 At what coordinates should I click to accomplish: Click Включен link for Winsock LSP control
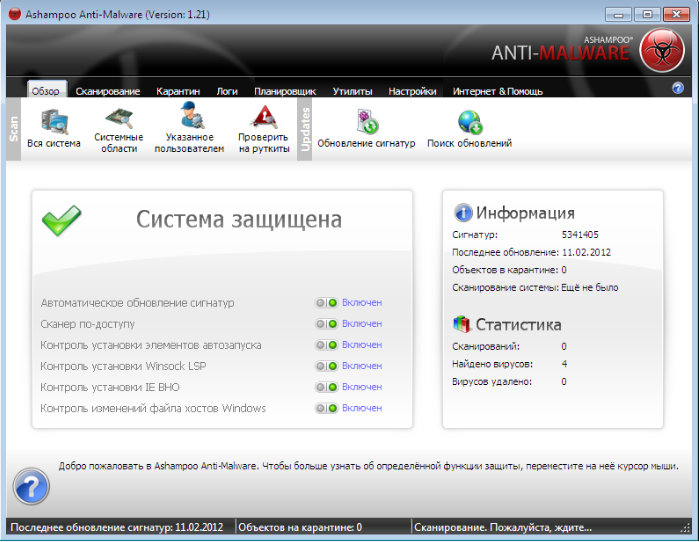pyautogui.click(x=362, y=365)
